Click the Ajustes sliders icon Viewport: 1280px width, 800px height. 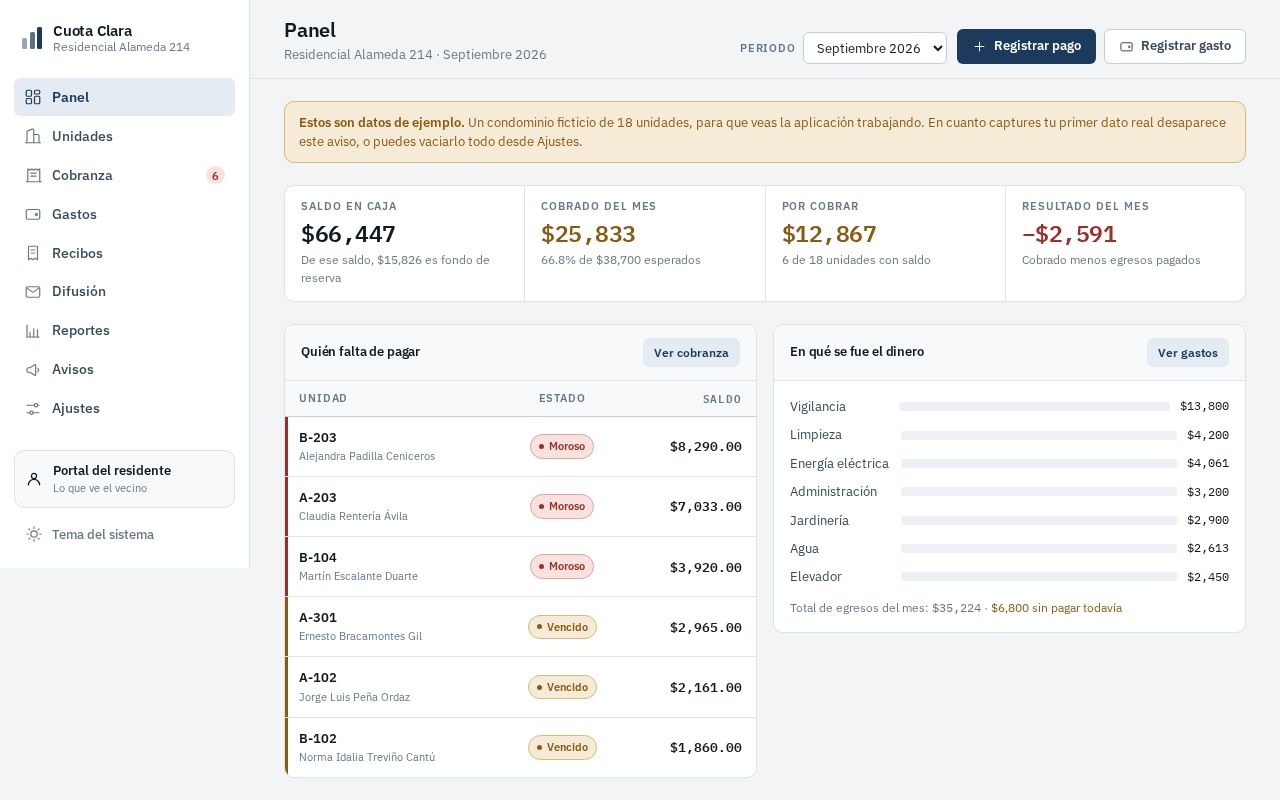click(33, 408)
